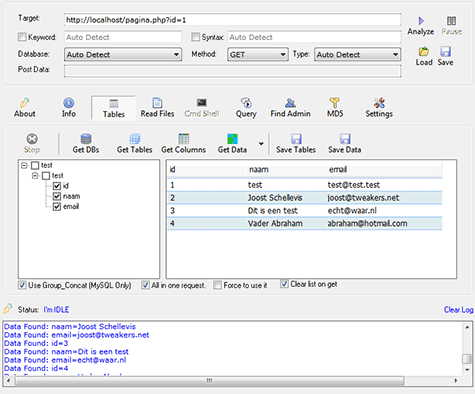Click the naam column header
The image size is (475, 394).
point(286,170)
